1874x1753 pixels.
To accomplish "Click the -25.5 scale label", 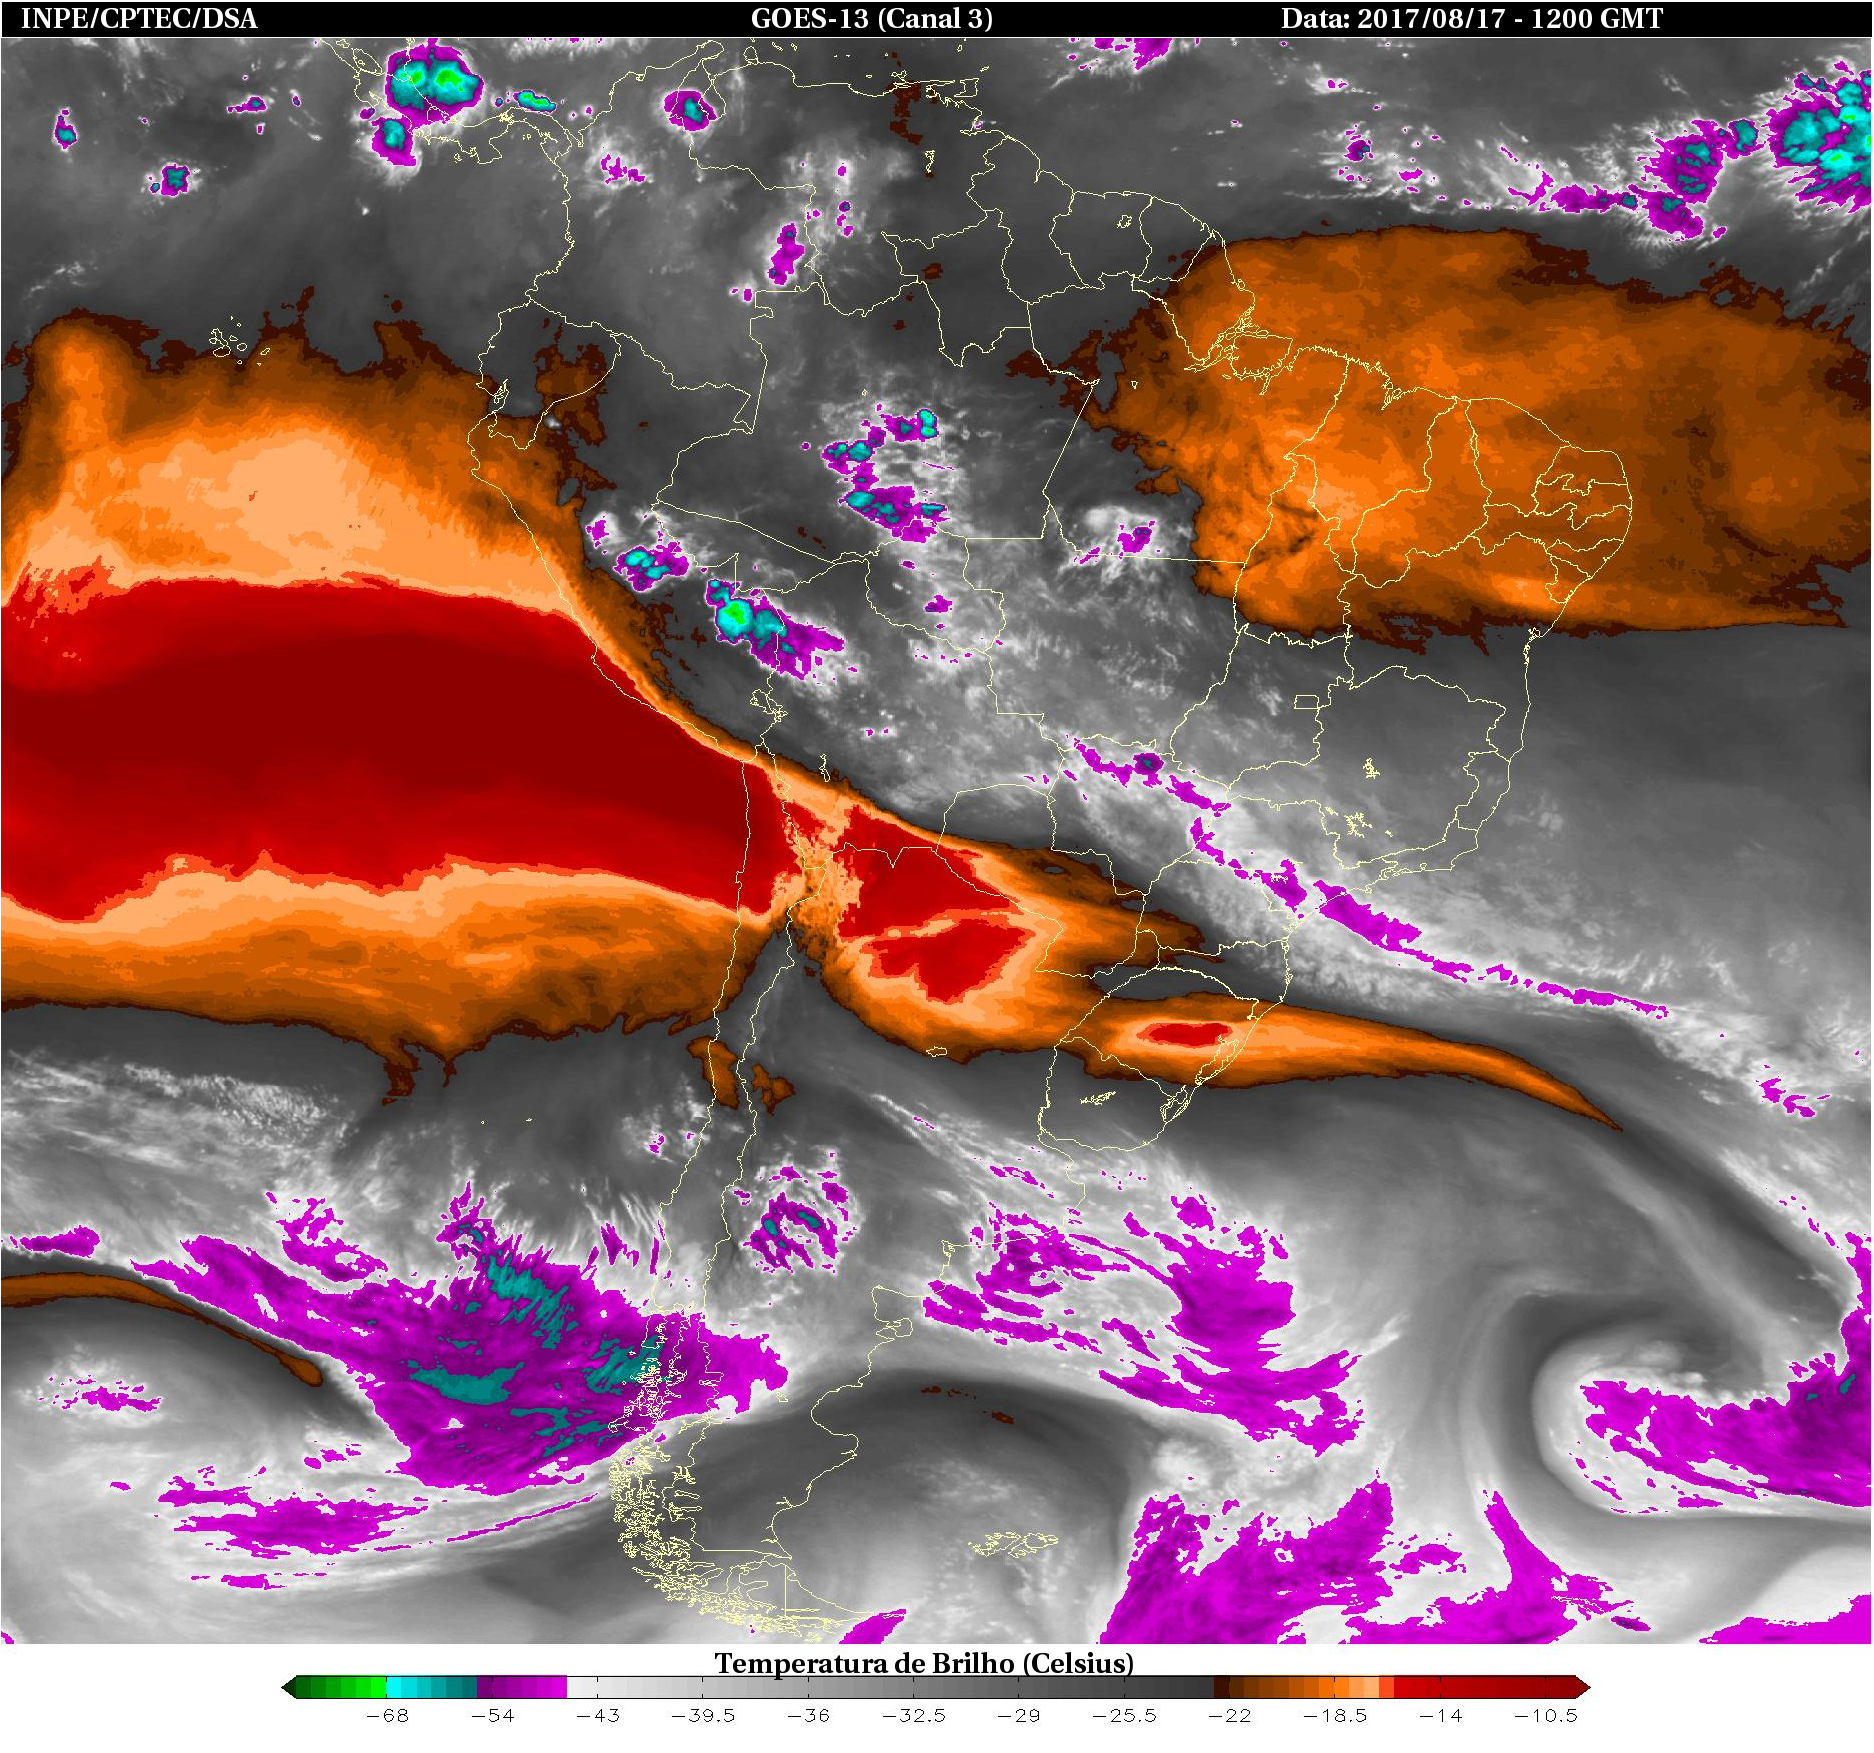I will click(x=1124, y=1716).
